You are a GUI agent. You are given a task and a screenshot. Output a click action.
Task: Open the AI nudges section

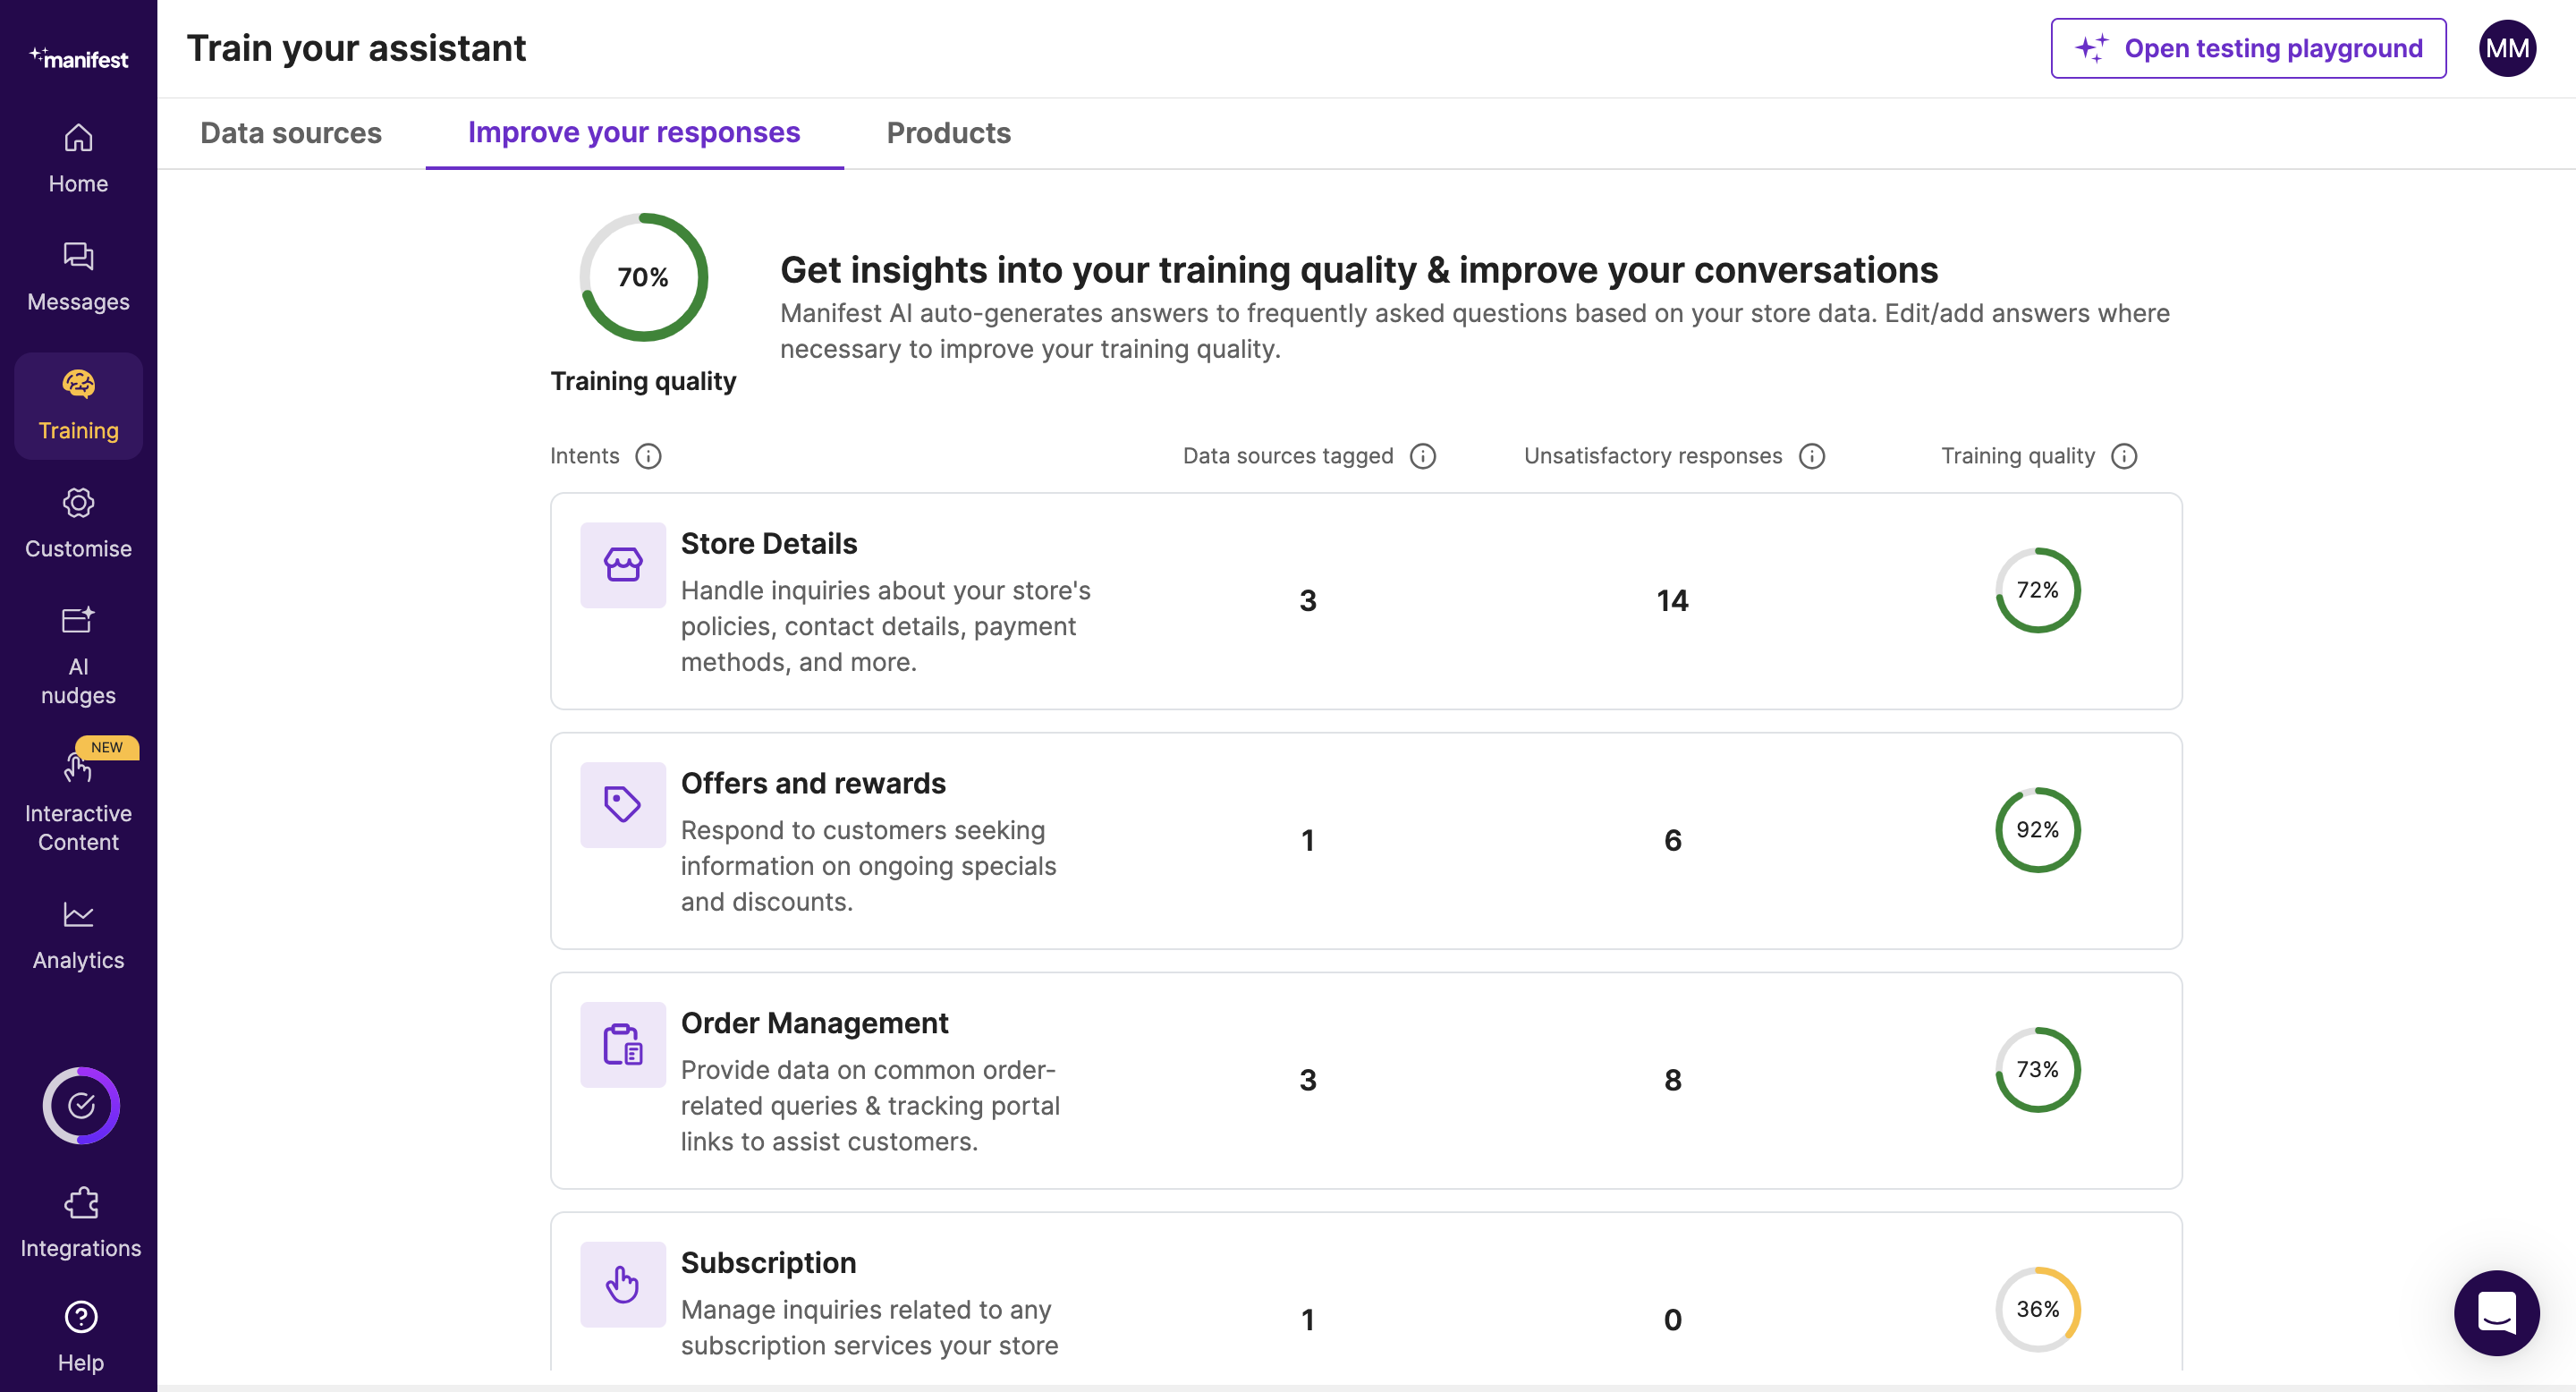point(78,655)
